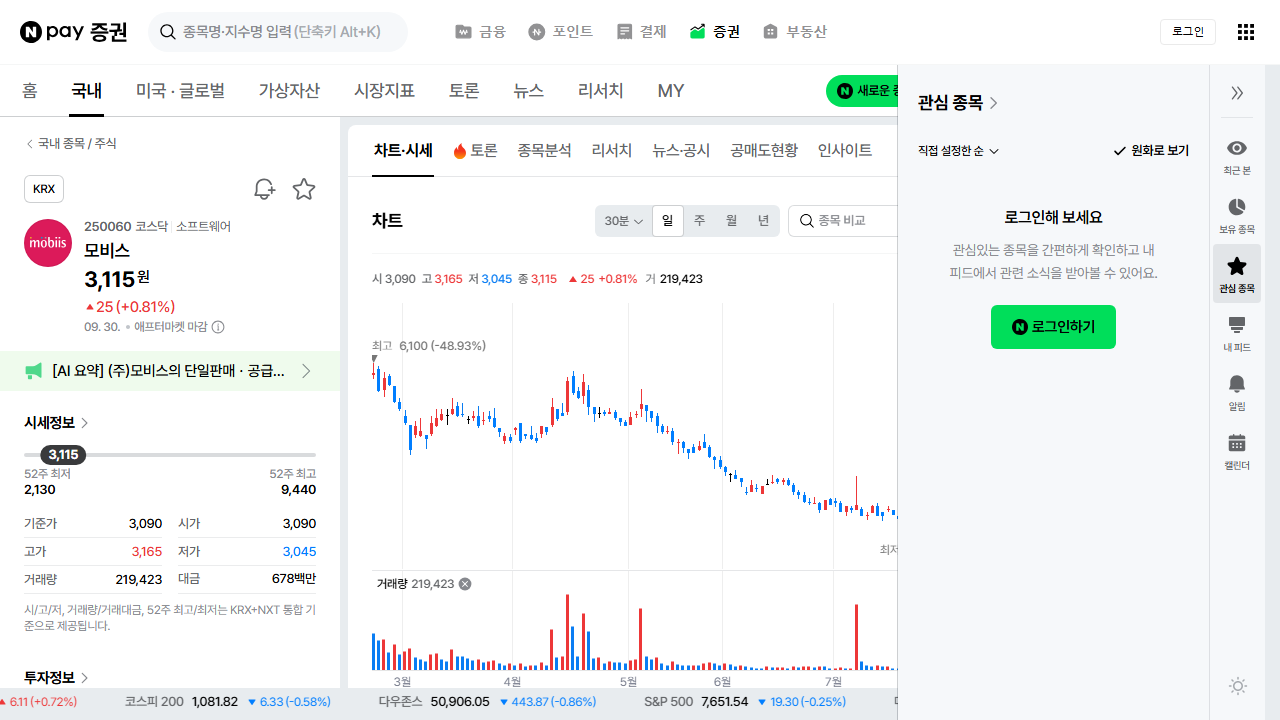Select the 주 chart period
The image size is (1280, 720).
pyautogui.click(x=699, y=221)
